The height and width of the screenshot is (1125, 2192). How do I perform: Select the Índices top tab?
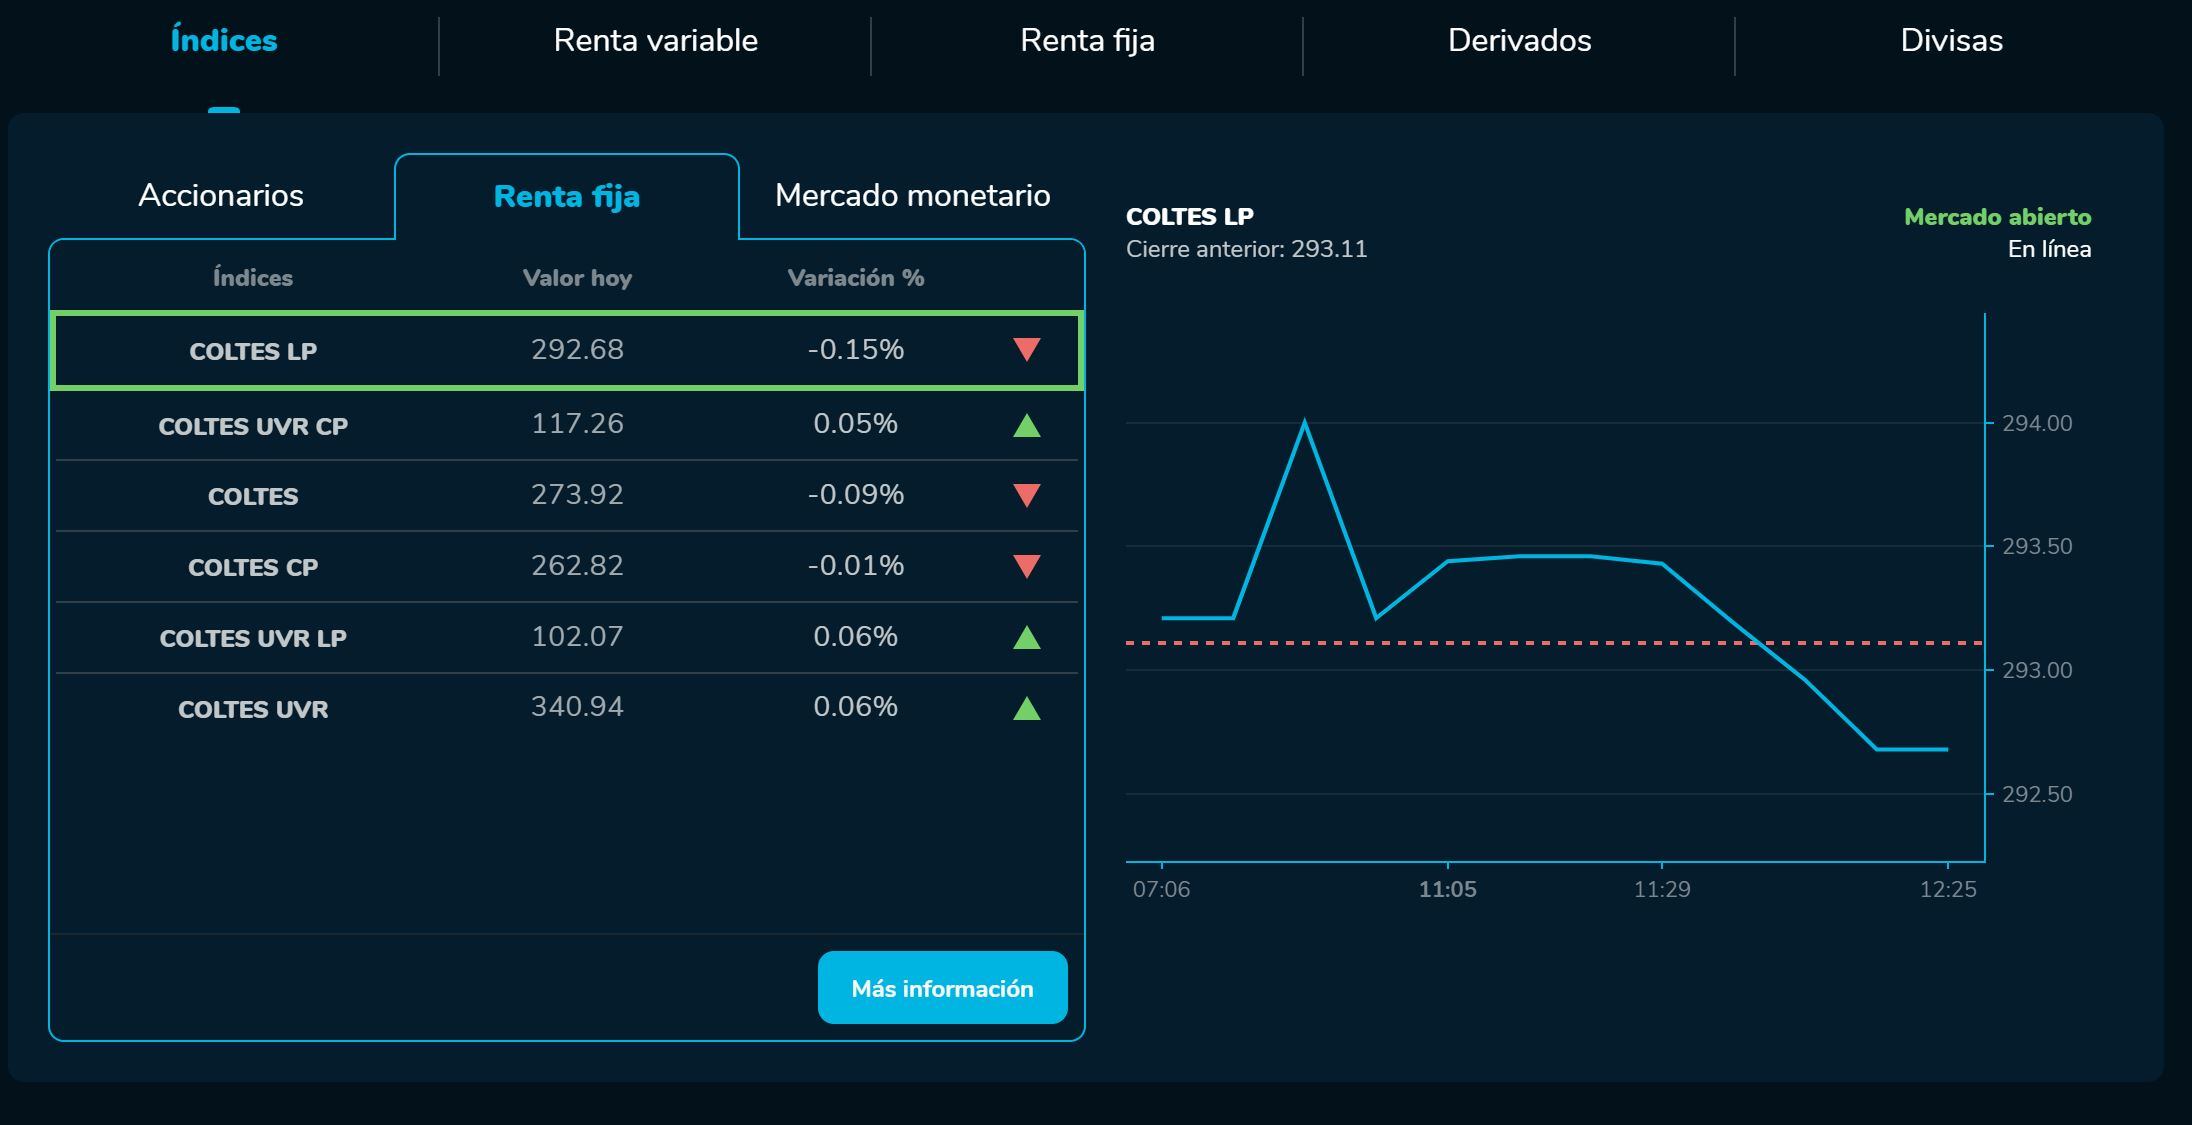click(x=224, y=40)
